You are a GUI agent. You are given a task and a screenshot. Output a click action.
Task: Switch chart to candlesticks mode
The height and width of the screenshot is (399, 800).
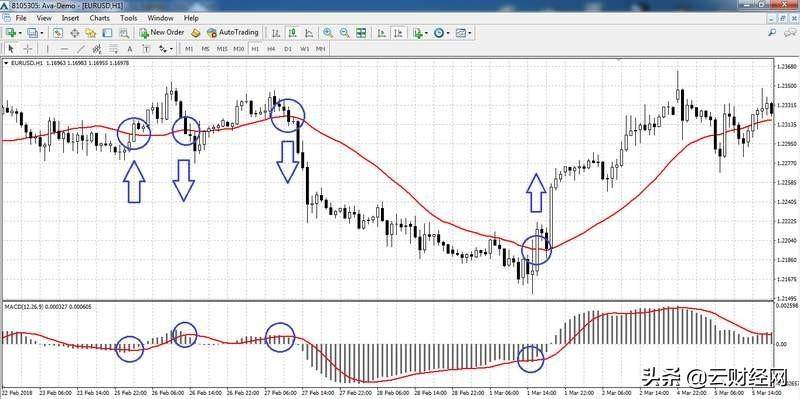[293, 33]
